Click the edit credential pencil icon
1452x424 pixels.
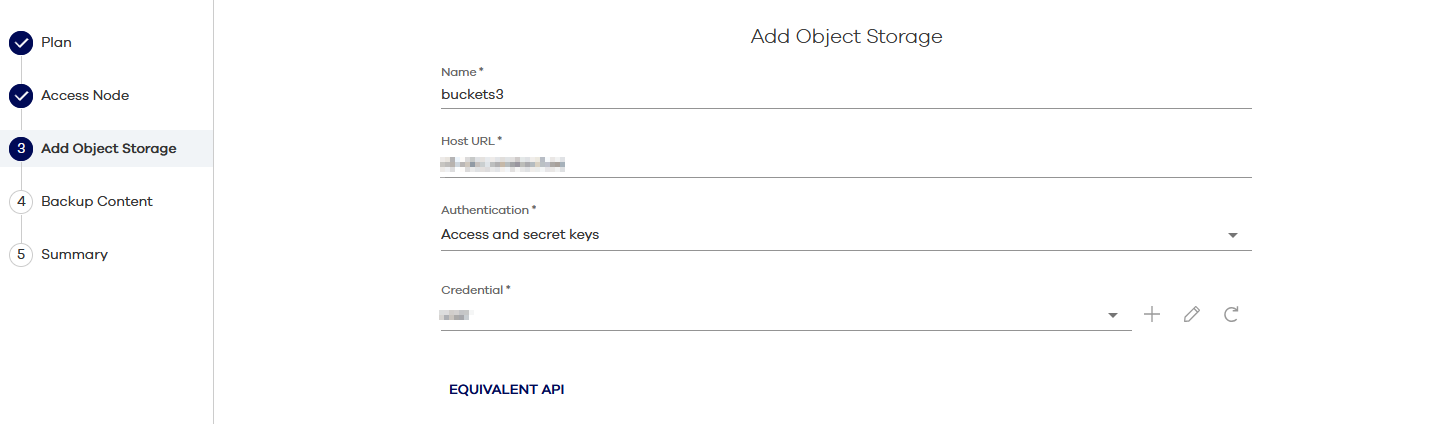[x=1191, y=315]
